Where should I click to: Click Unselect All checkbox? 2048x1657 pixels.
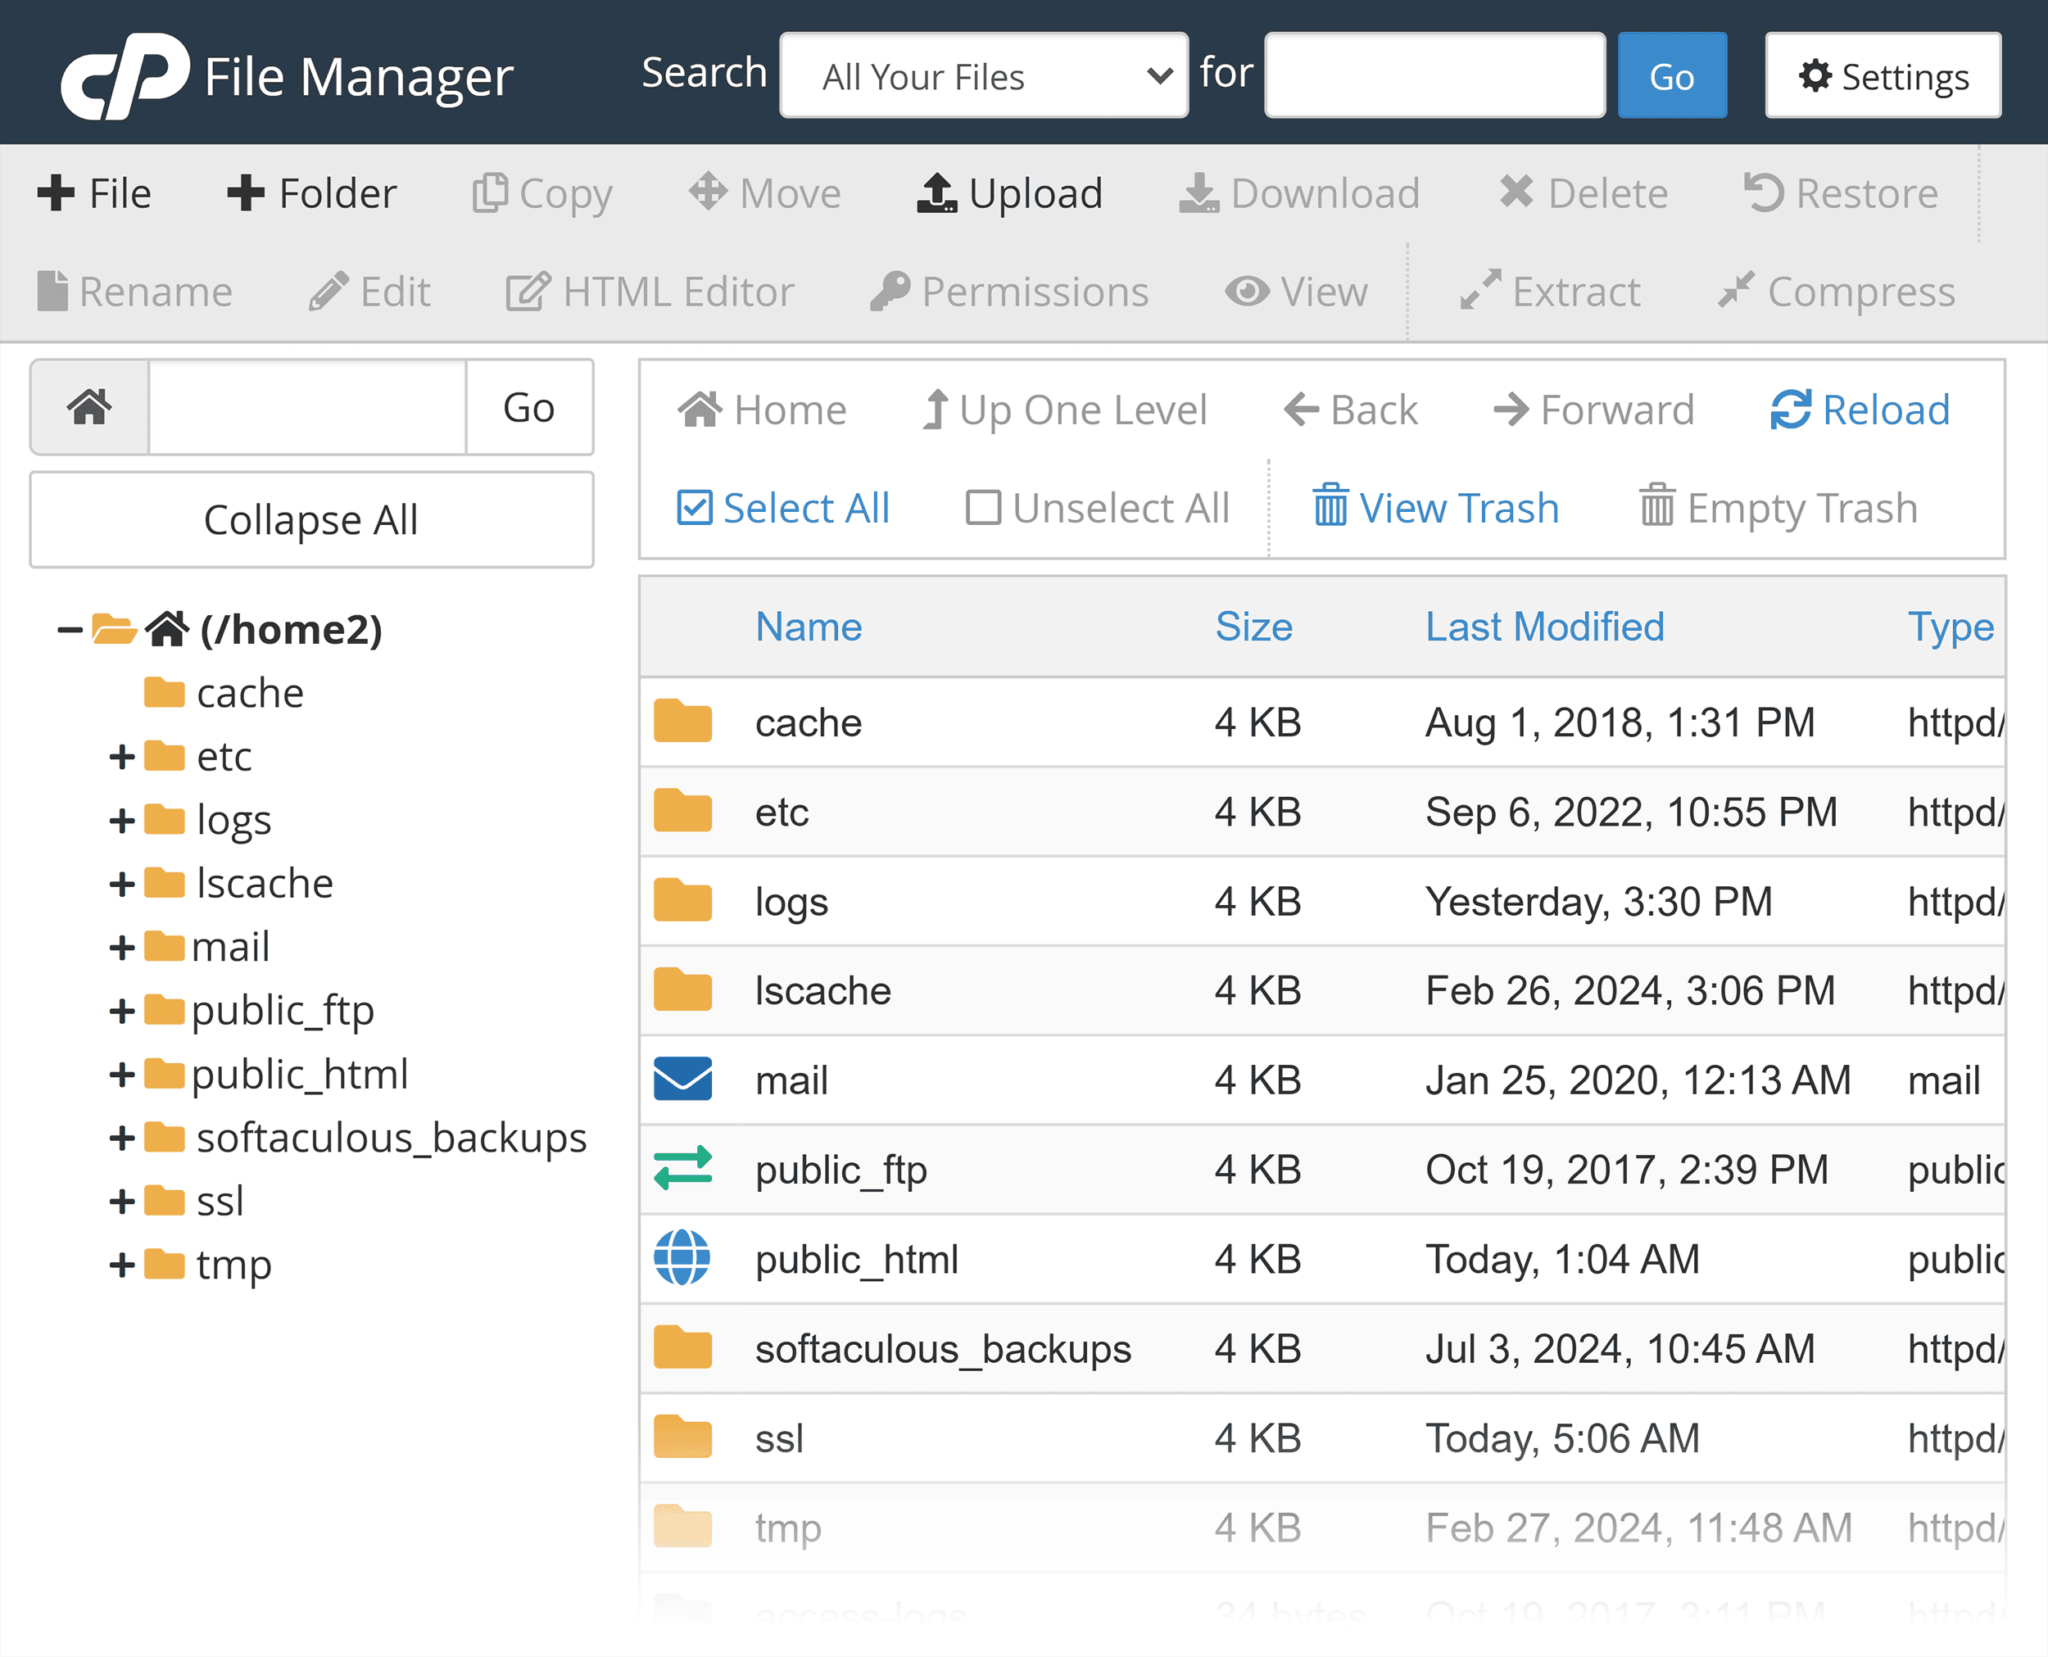coord(981,506)
